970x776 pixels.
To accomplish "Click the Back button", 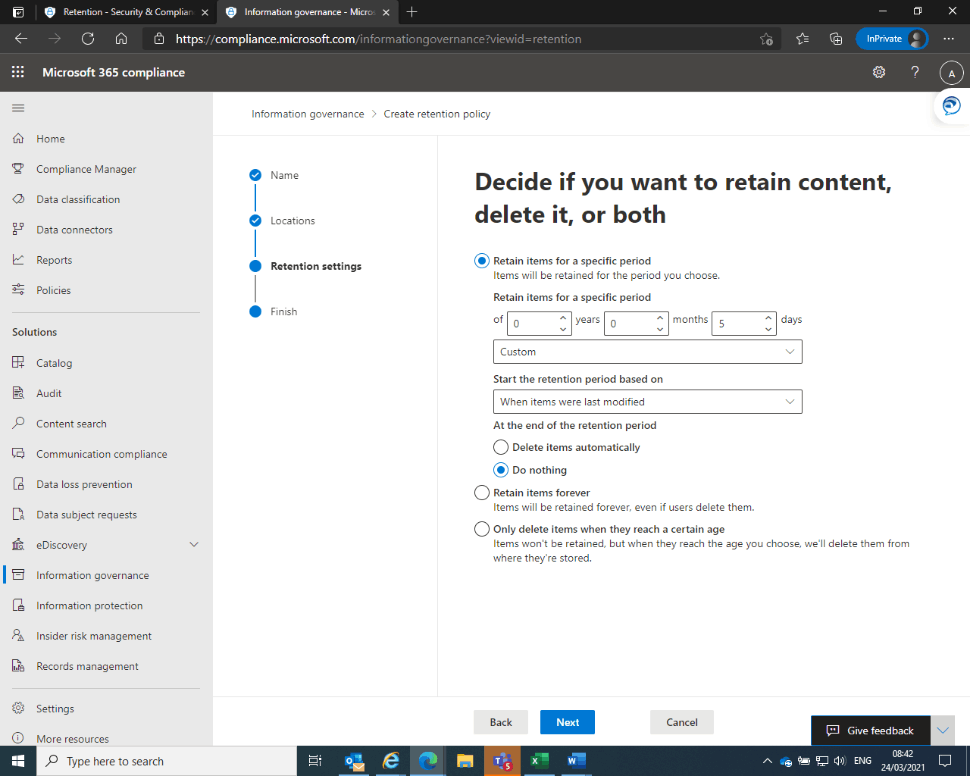I will [x=500, y=722].
